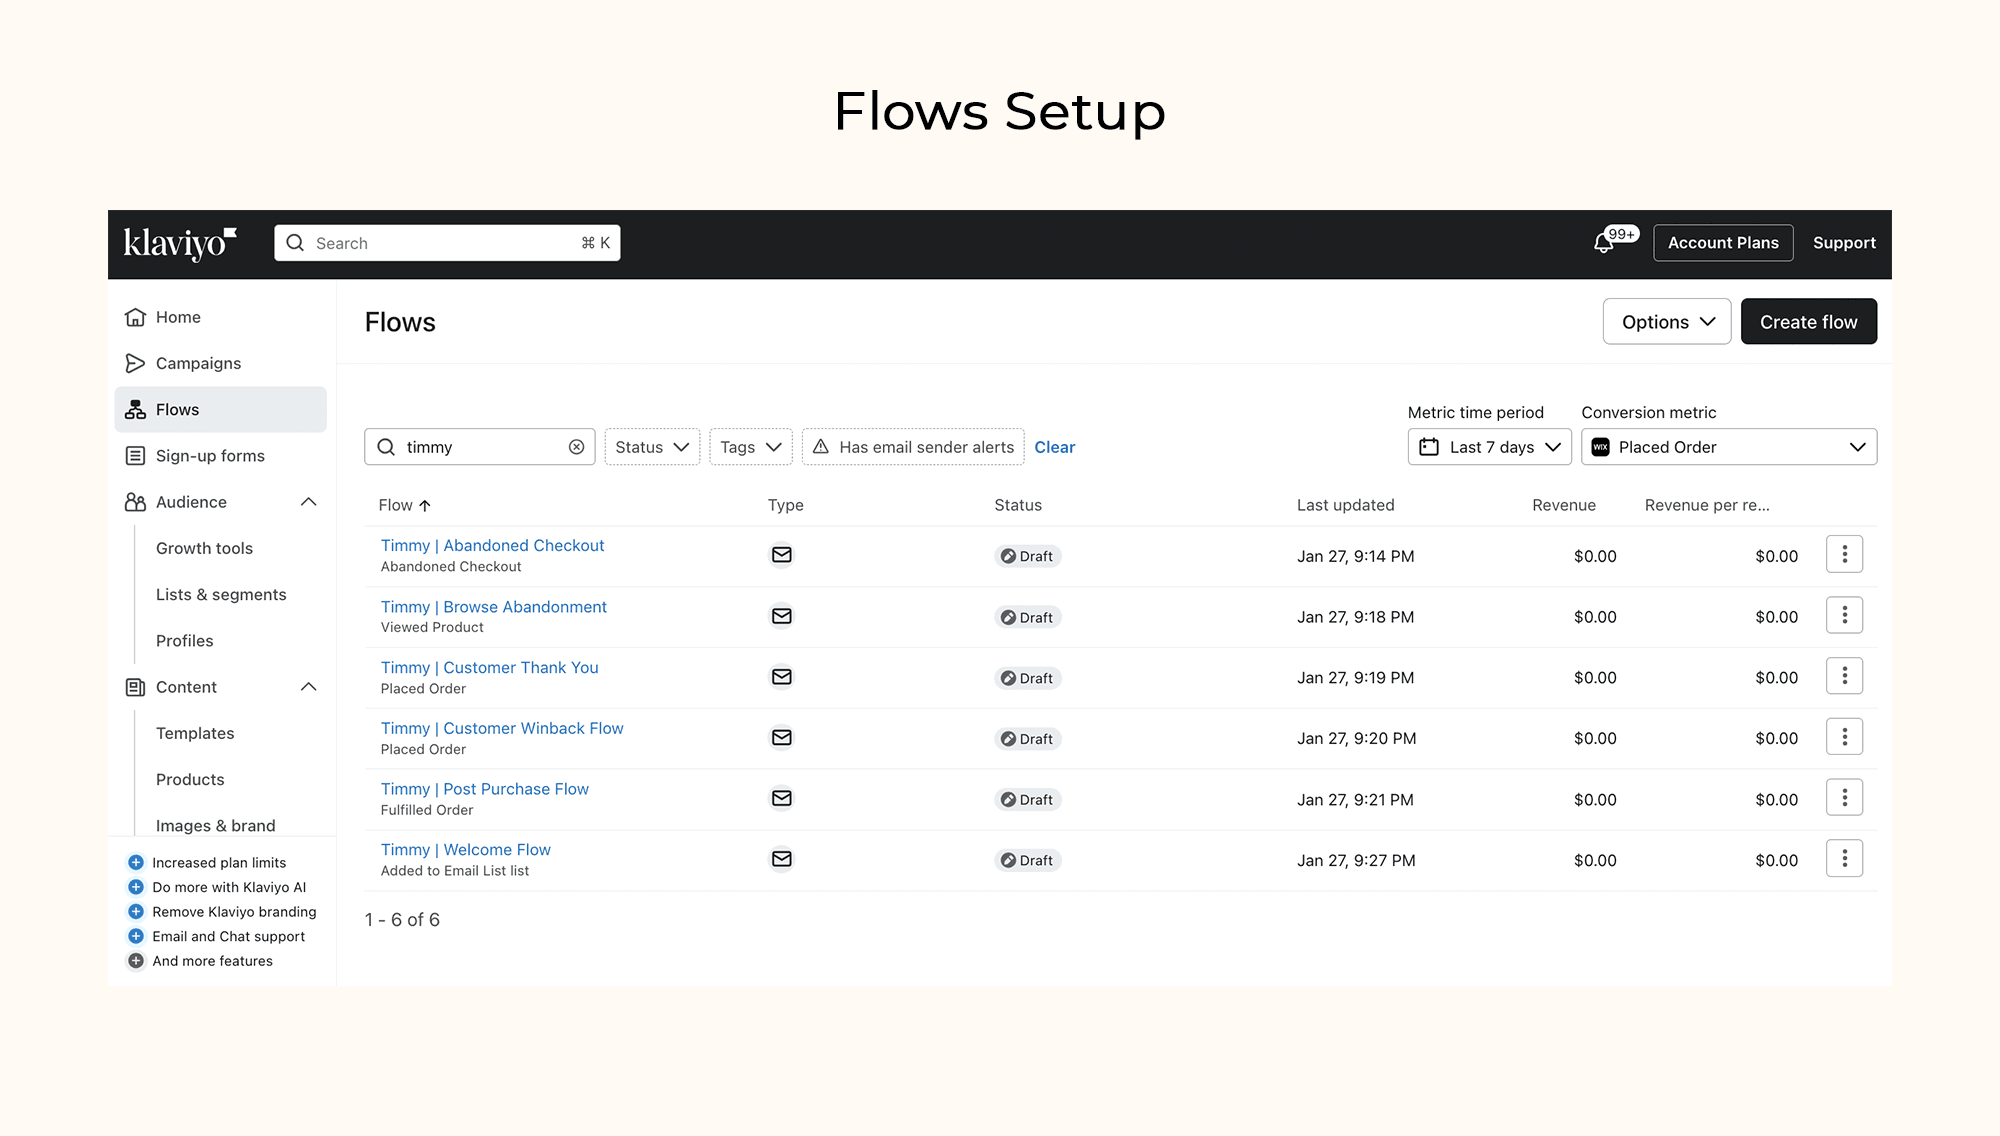
Task: Expand the Last 7 days time period
Action: [x=1489, y=447]
